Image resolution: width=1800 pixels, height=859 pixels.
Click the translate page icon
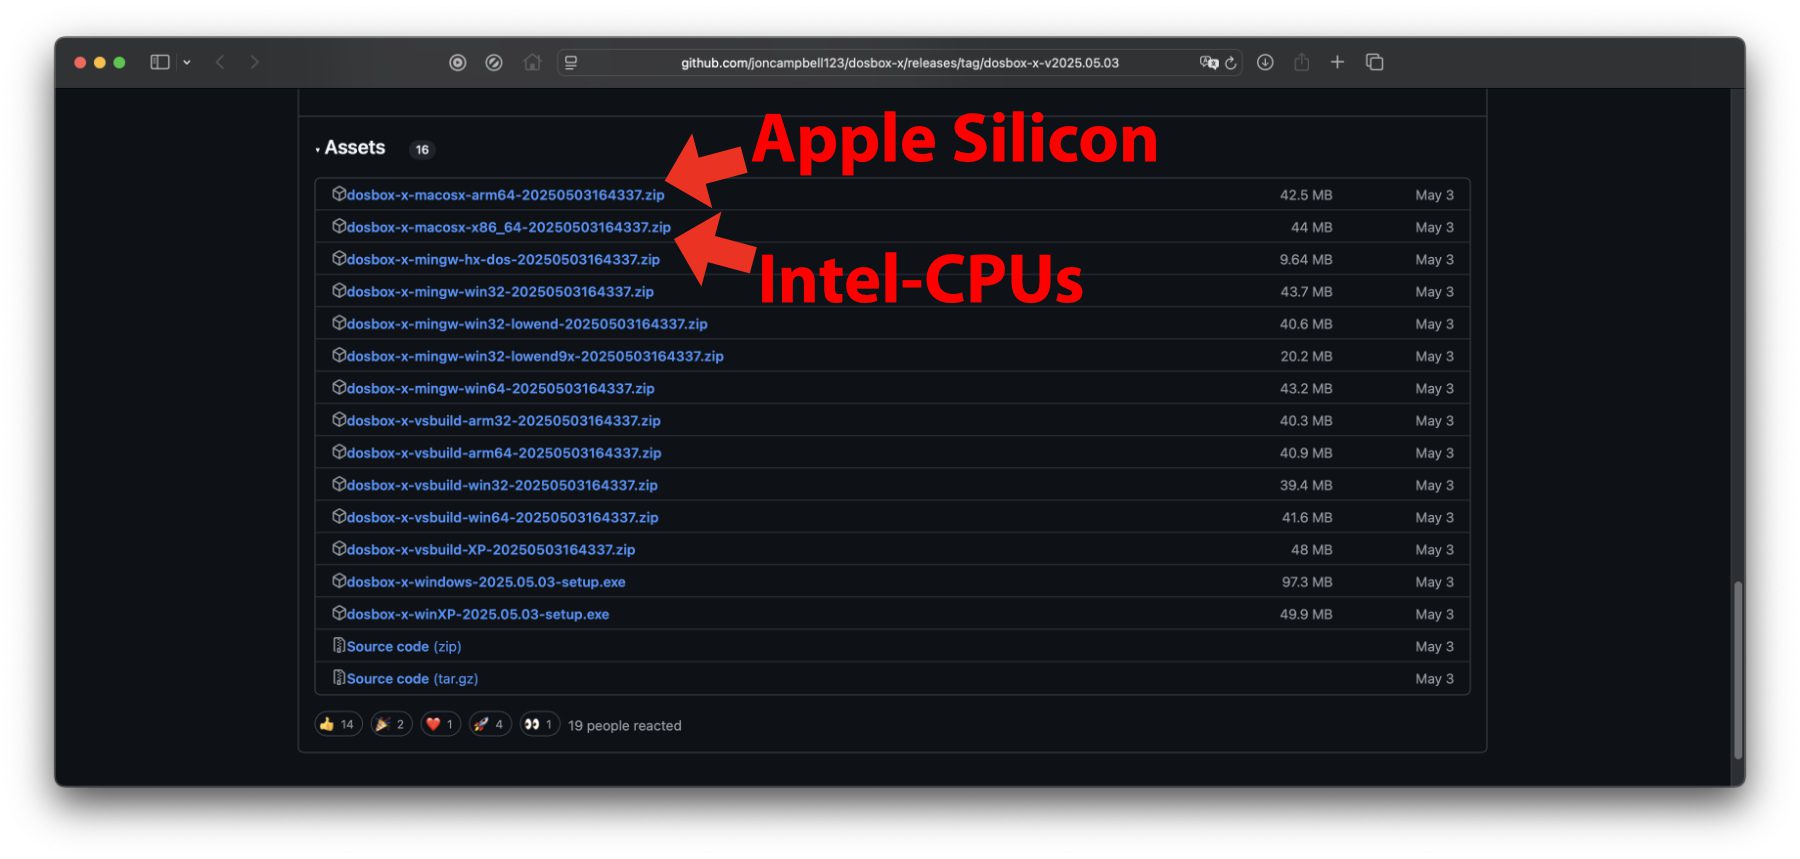1209,63
